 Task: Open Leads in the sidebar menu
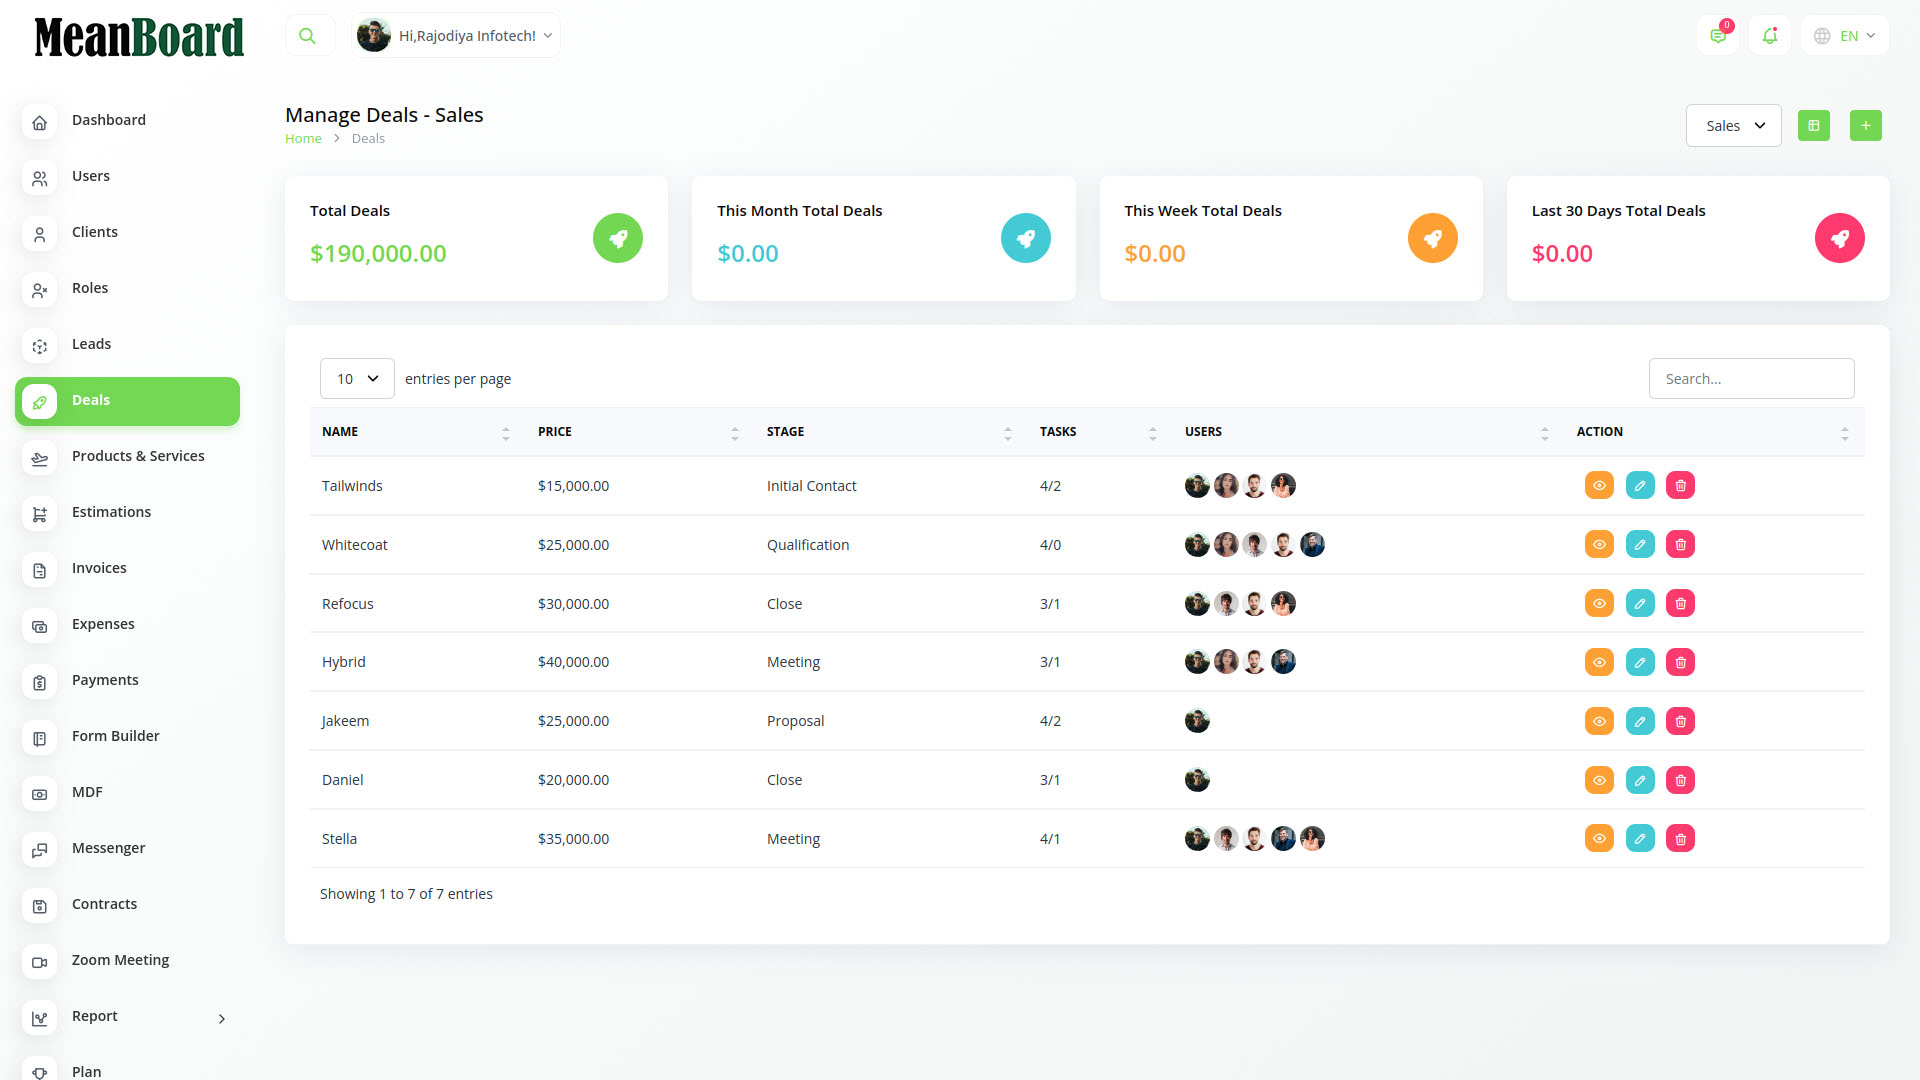tap(91, 344)
